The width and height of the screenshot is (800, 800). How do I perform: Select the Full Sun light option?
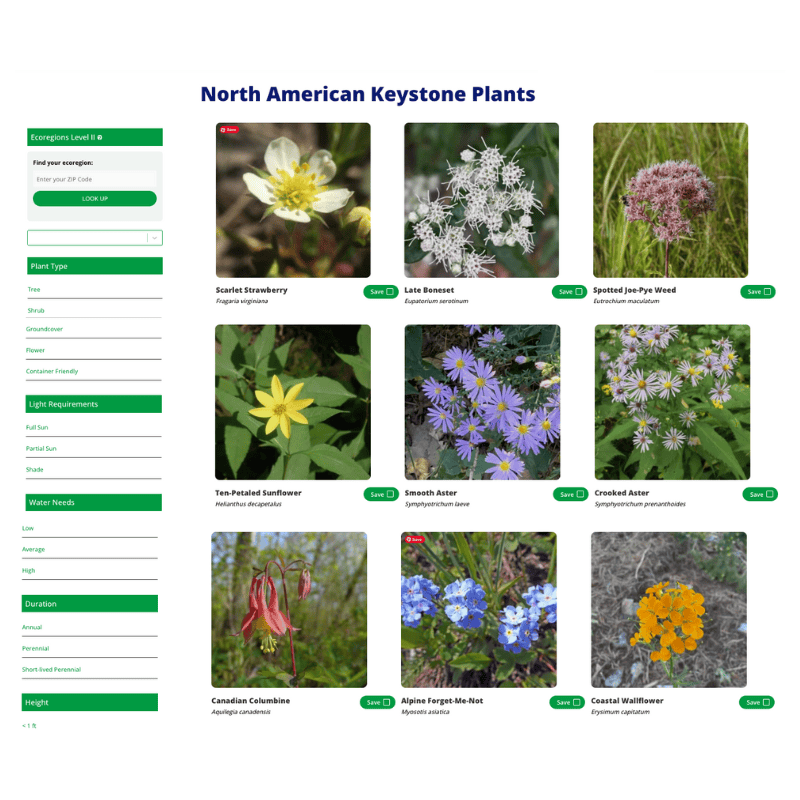(x=37, y=427)
